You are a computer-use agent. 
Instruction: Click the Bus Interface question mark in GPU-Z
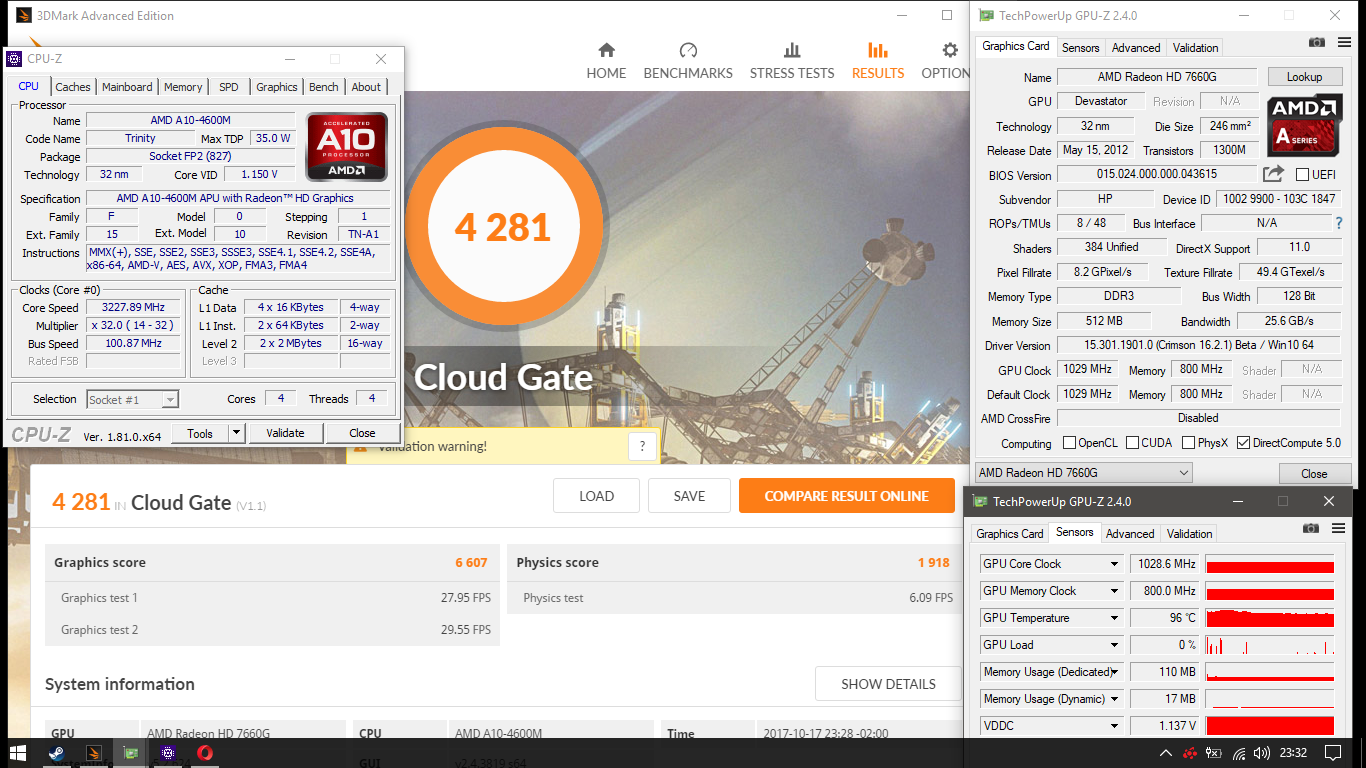[1339, 223]
